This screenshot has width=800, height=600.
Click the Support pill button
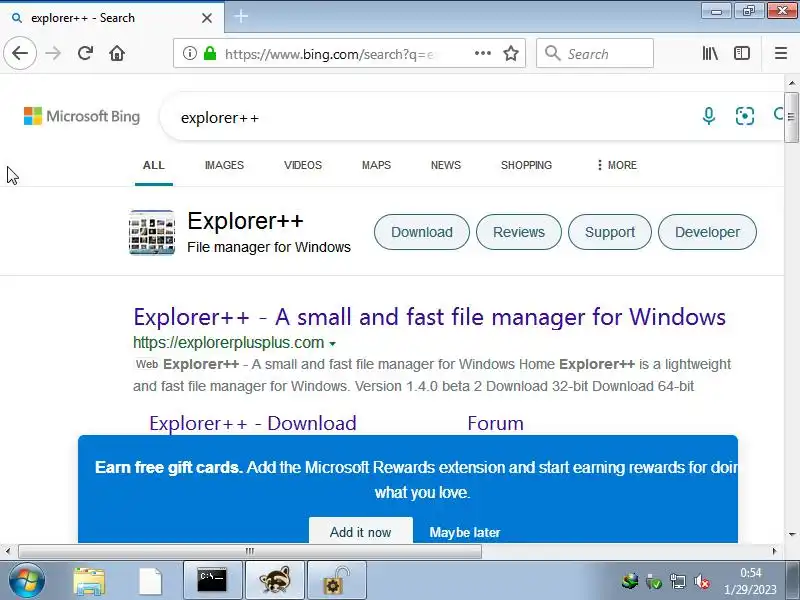(610, 232)
